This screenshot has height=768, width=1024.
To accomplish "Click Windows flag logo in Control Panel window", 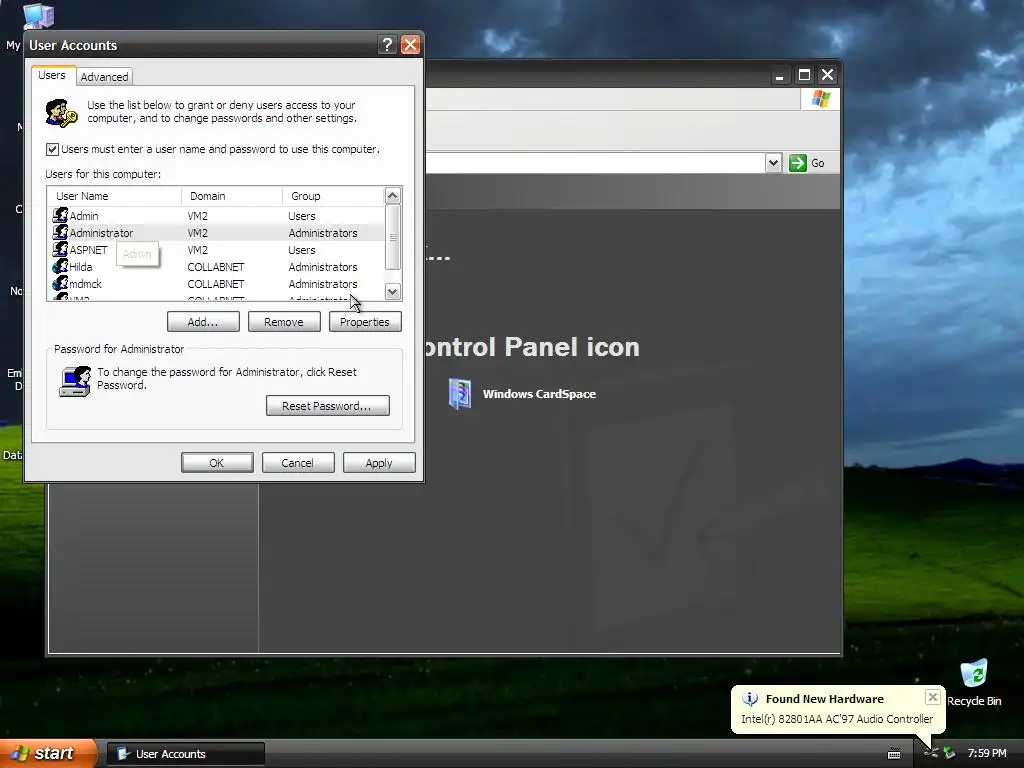I will (820, 99).
